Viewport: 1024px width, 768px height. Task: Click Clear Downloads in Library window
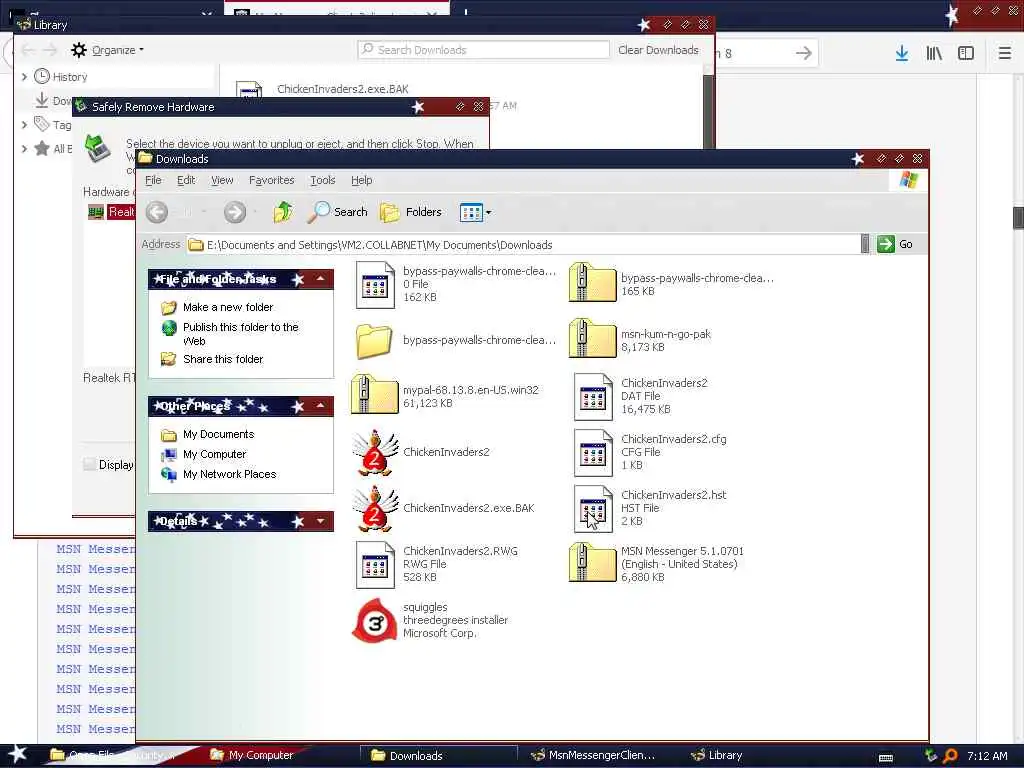pyautogui.click(x=658, y=50)
